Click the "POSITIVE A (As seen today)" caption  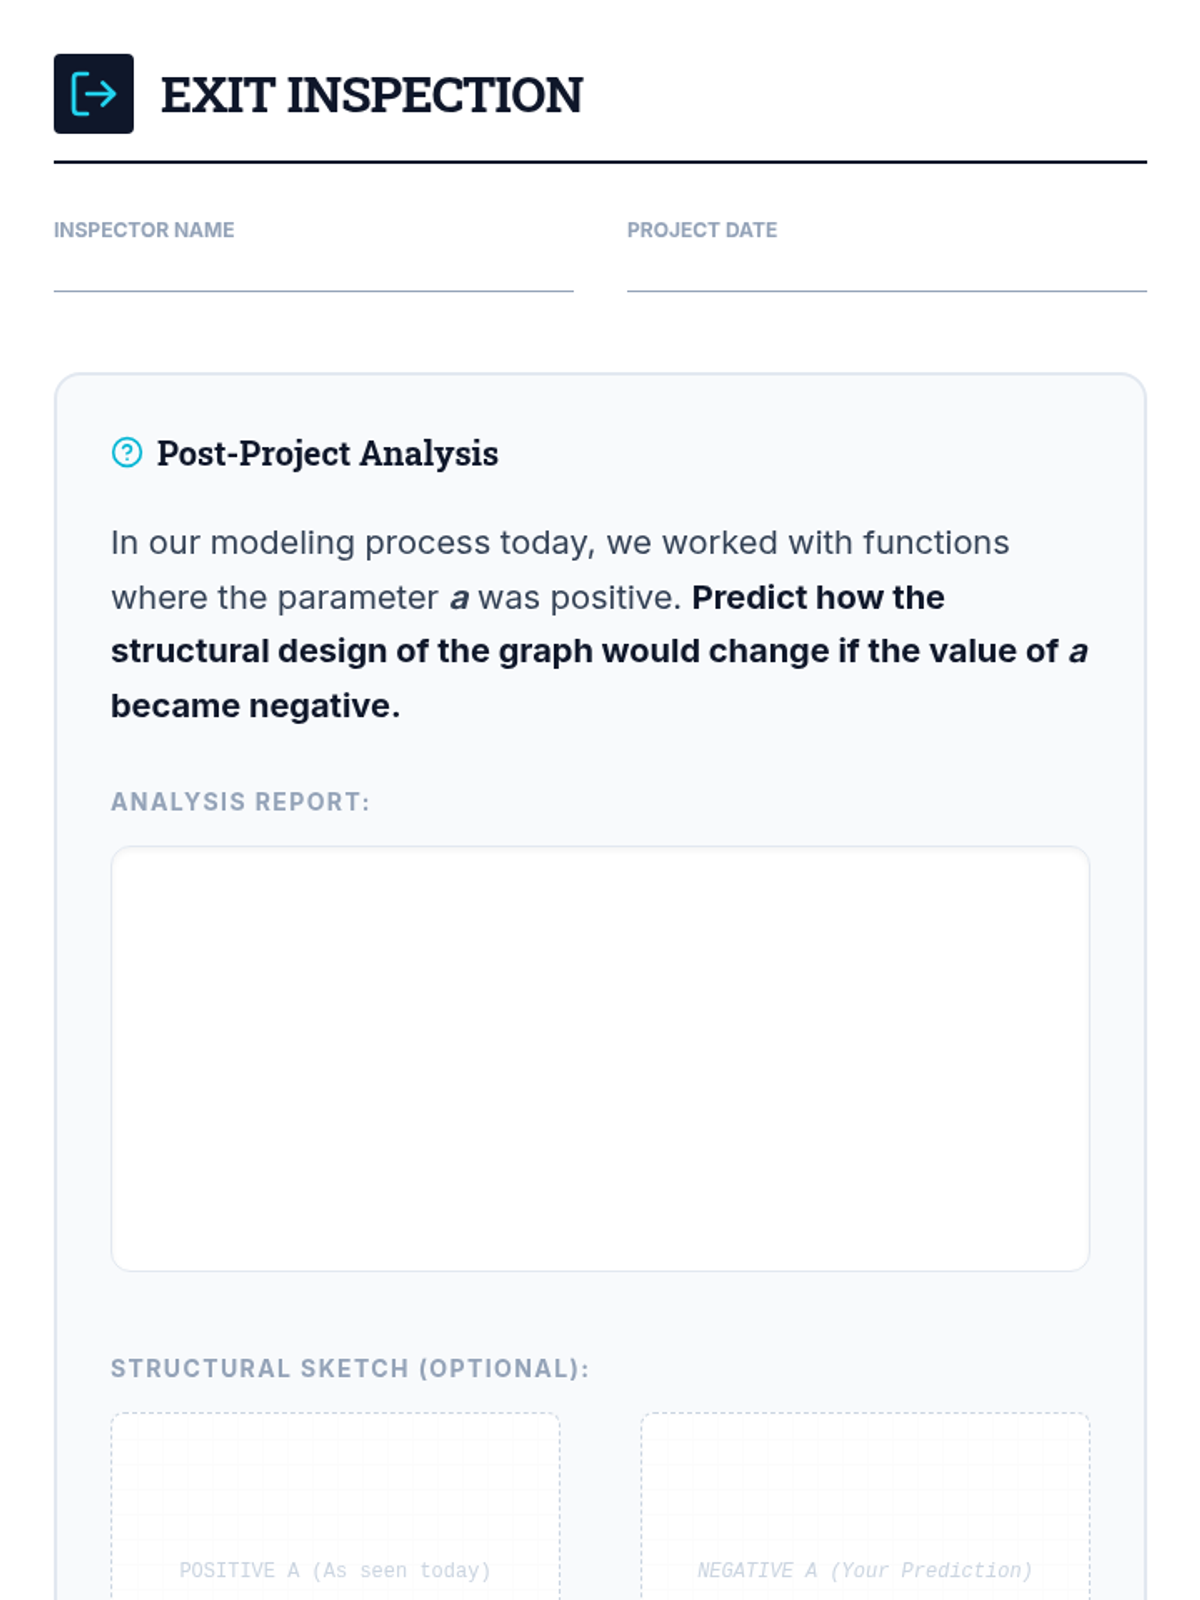pyautogui.click(x=335, y=1570)
